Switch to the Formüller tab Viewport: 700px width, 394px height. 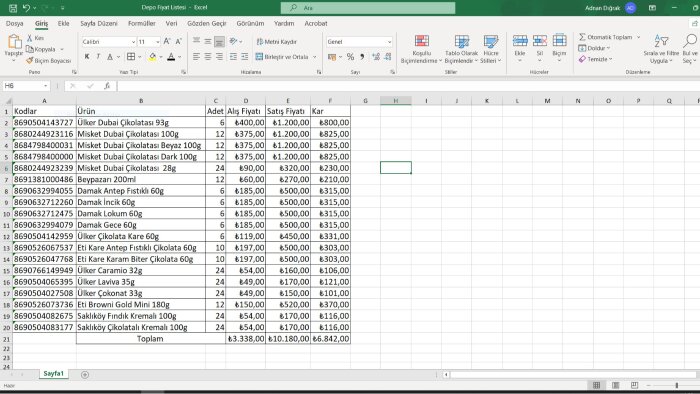pyautogui.click(x=142, y=23)
